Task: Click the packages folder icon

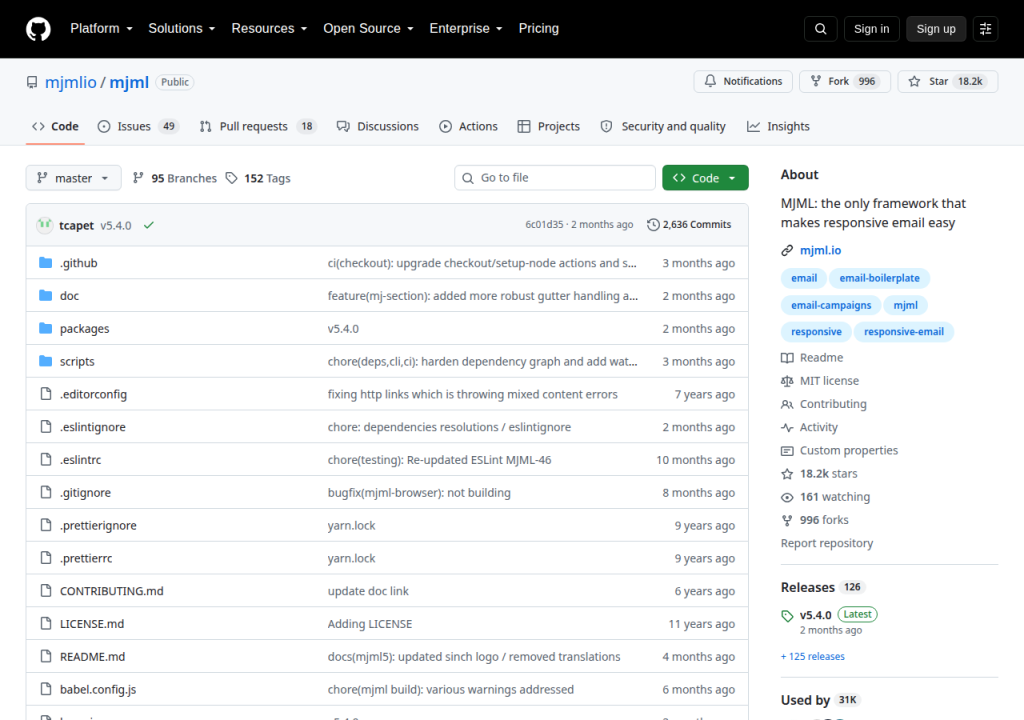Action: [46, 328]
